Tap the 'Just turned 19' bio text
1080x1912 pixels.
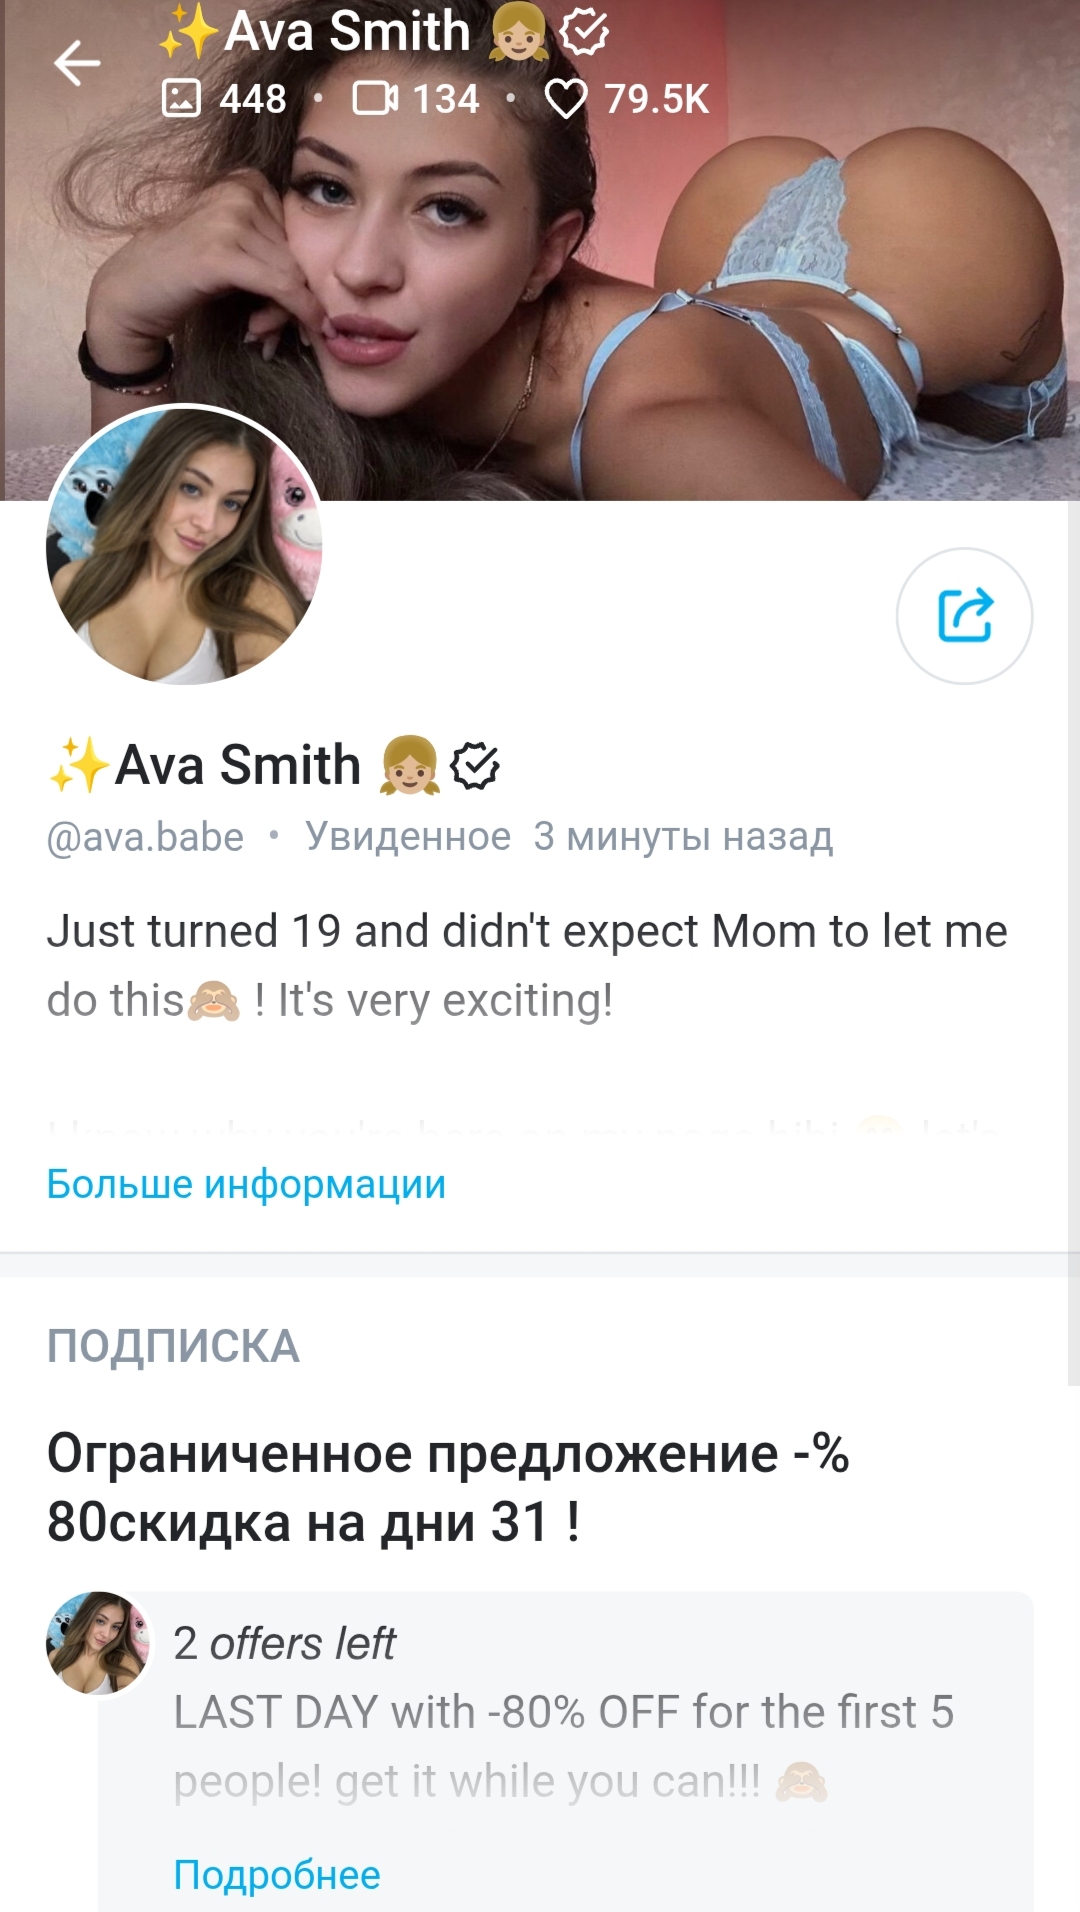point(527,965)
